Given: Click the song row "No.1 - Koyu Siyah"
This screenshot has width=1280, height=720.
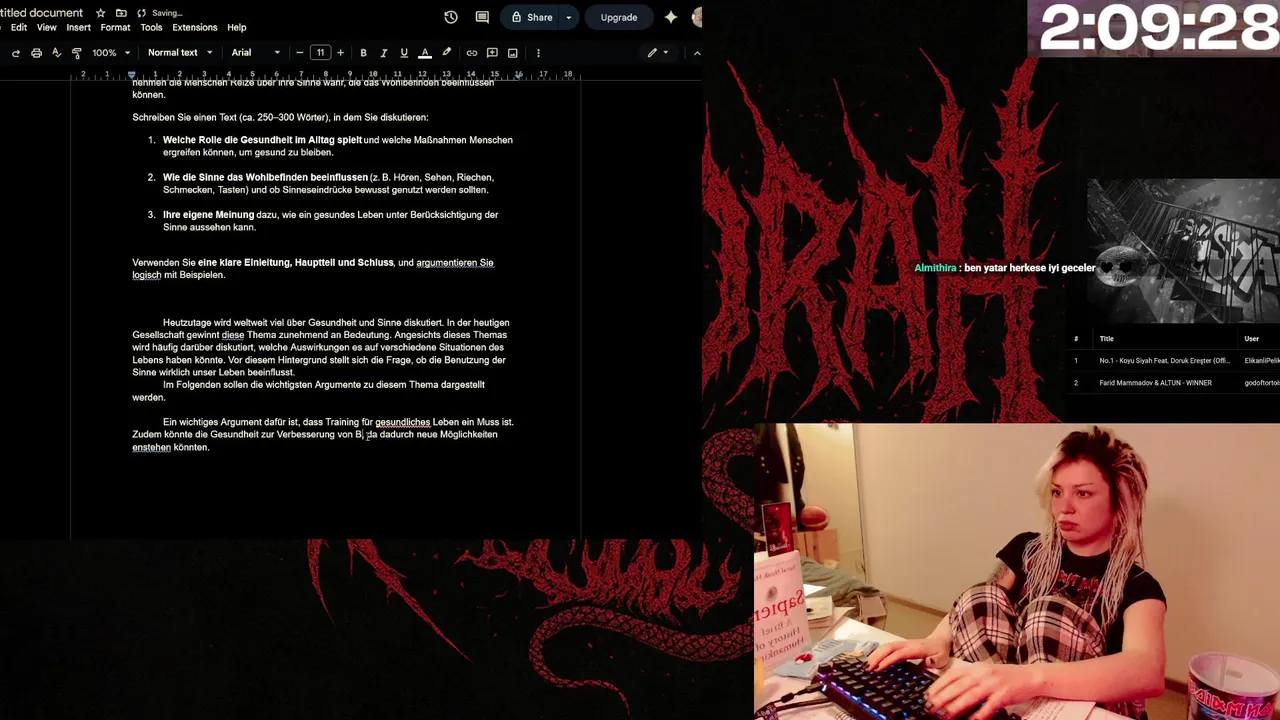Looking at the screenshot, I should (1175, 361).
